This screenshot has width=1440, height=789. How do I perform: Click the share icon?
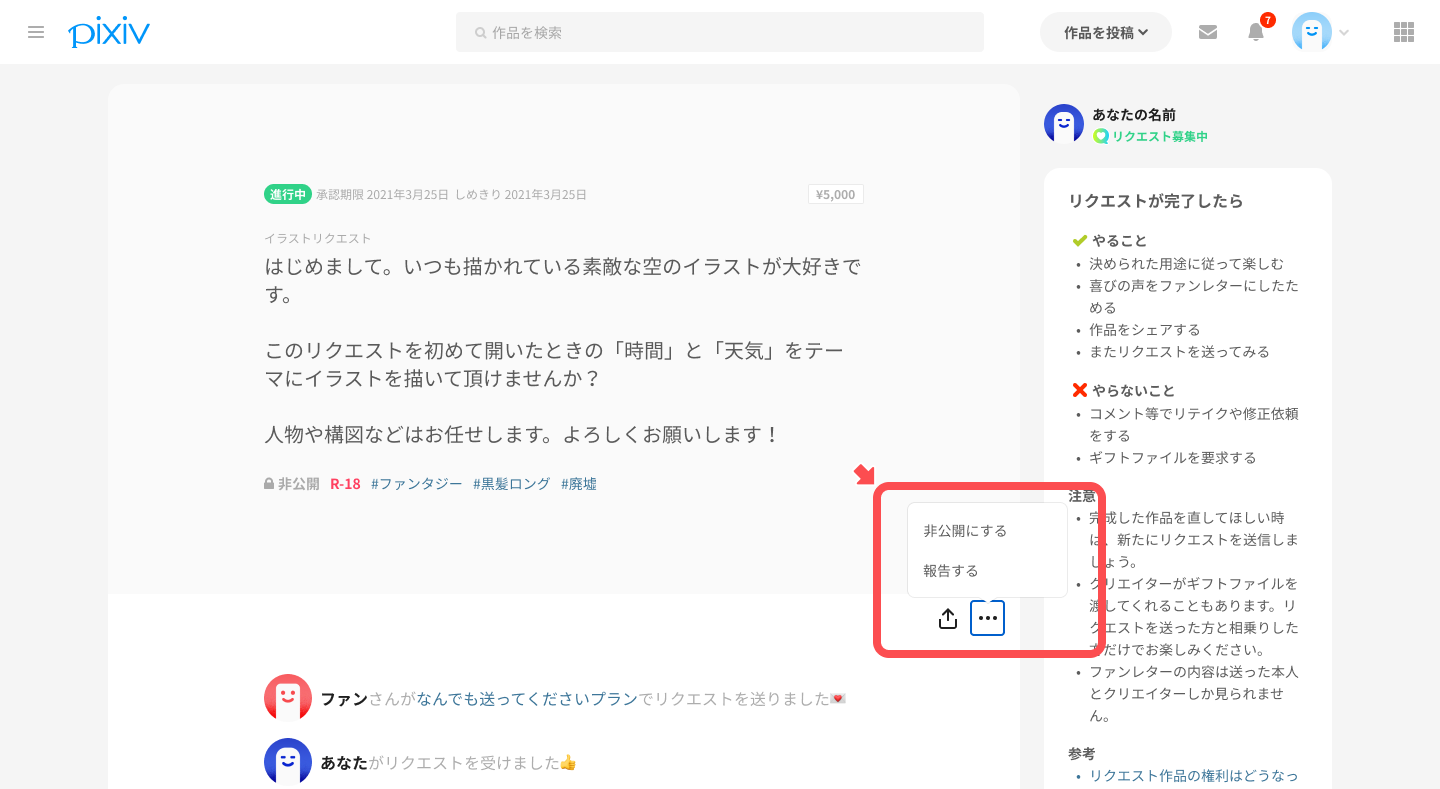(948, 619)
